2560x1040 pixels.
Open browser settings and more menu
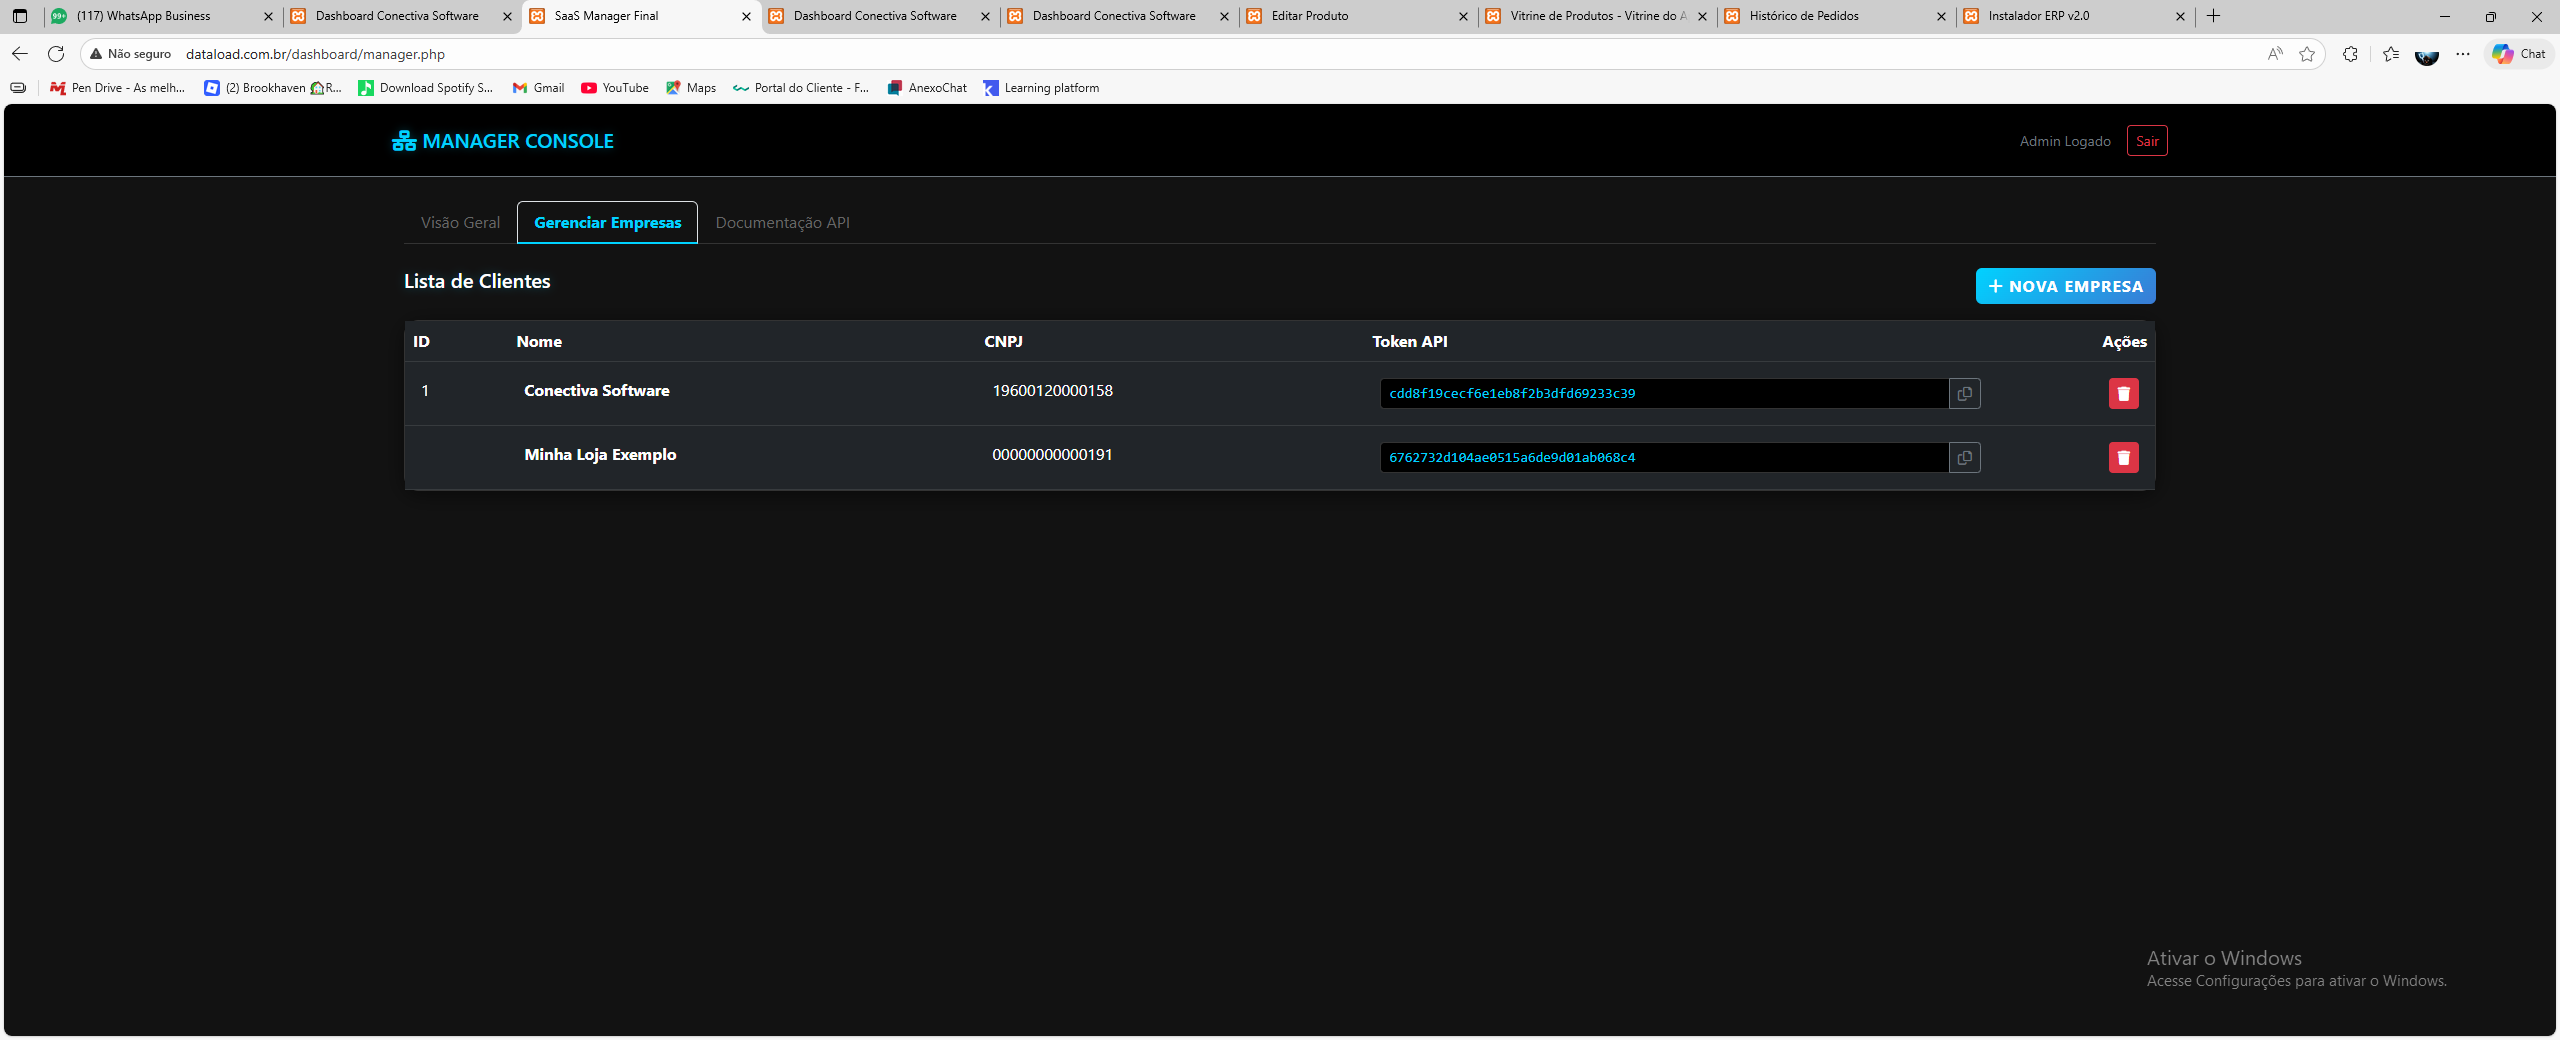coord(2463,54)
